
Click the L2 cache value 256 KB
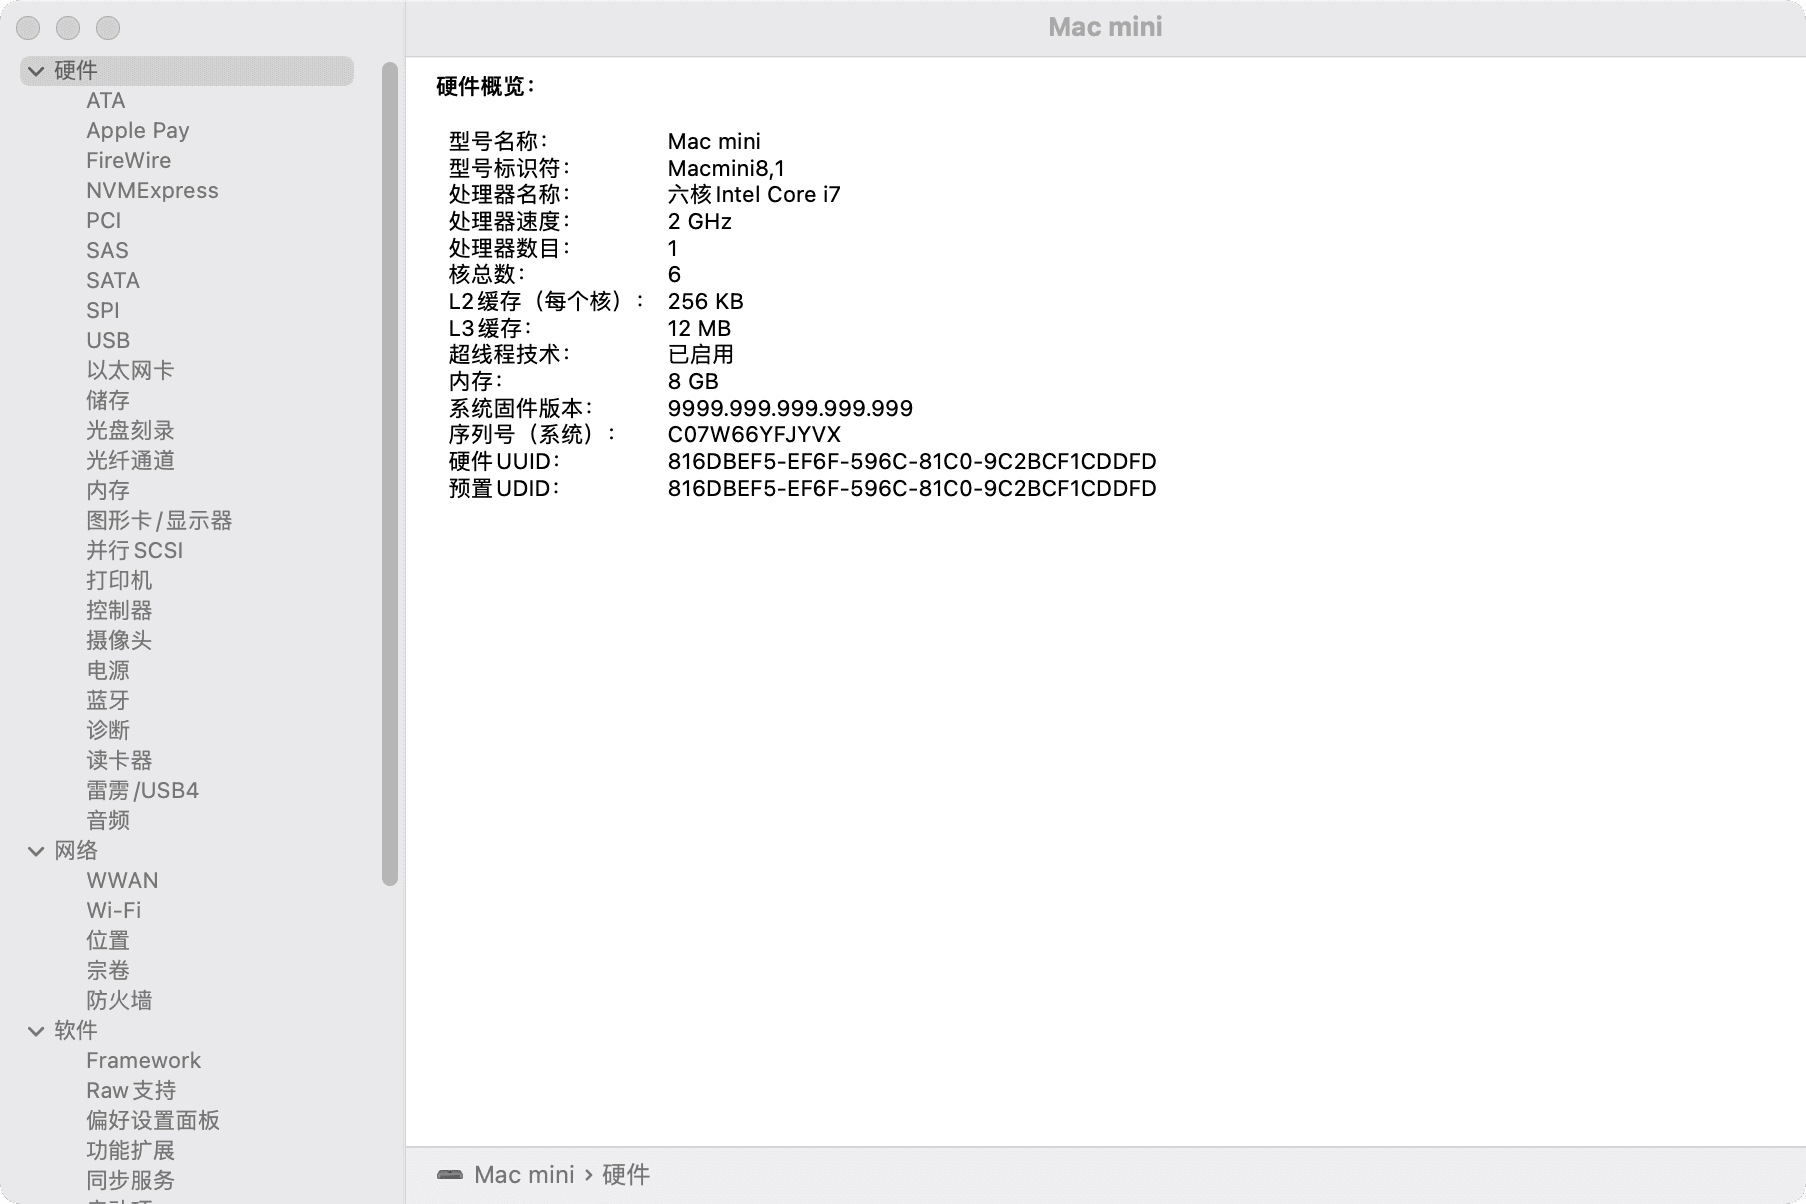pos(706,302)
